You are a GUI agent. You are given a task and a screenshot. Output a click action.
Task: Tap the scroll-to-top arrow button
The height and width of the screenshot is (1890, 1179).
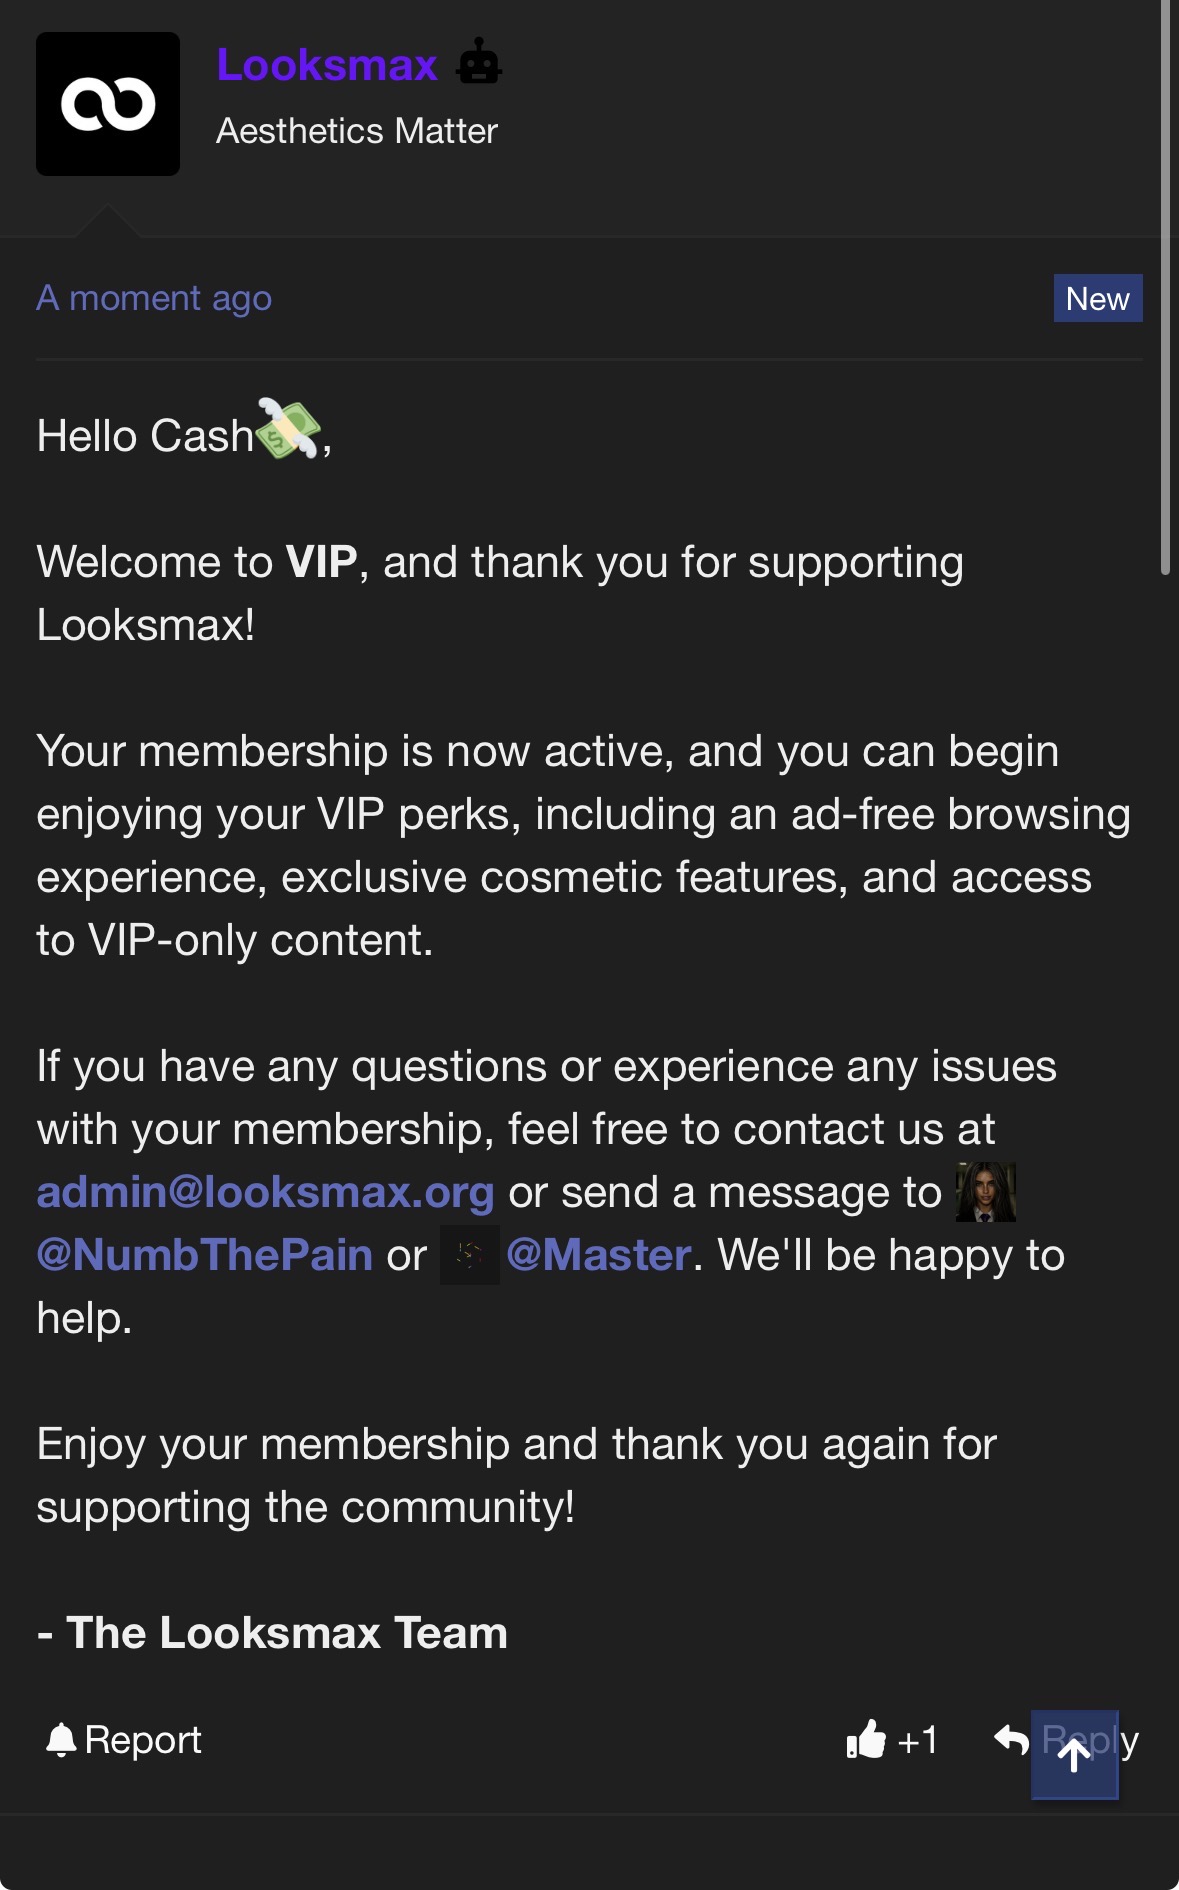[1075, 1755]
